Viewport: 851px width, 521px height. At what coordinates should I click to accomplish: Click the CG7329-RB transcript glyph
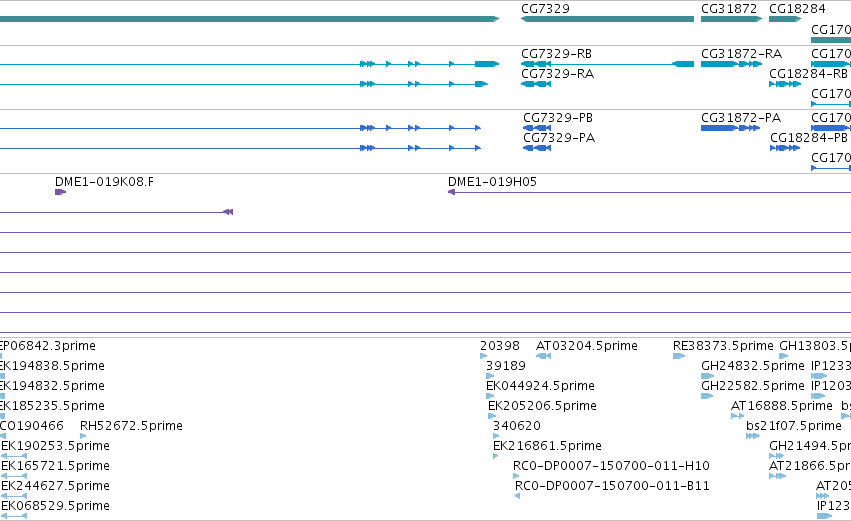pos(607,64)
